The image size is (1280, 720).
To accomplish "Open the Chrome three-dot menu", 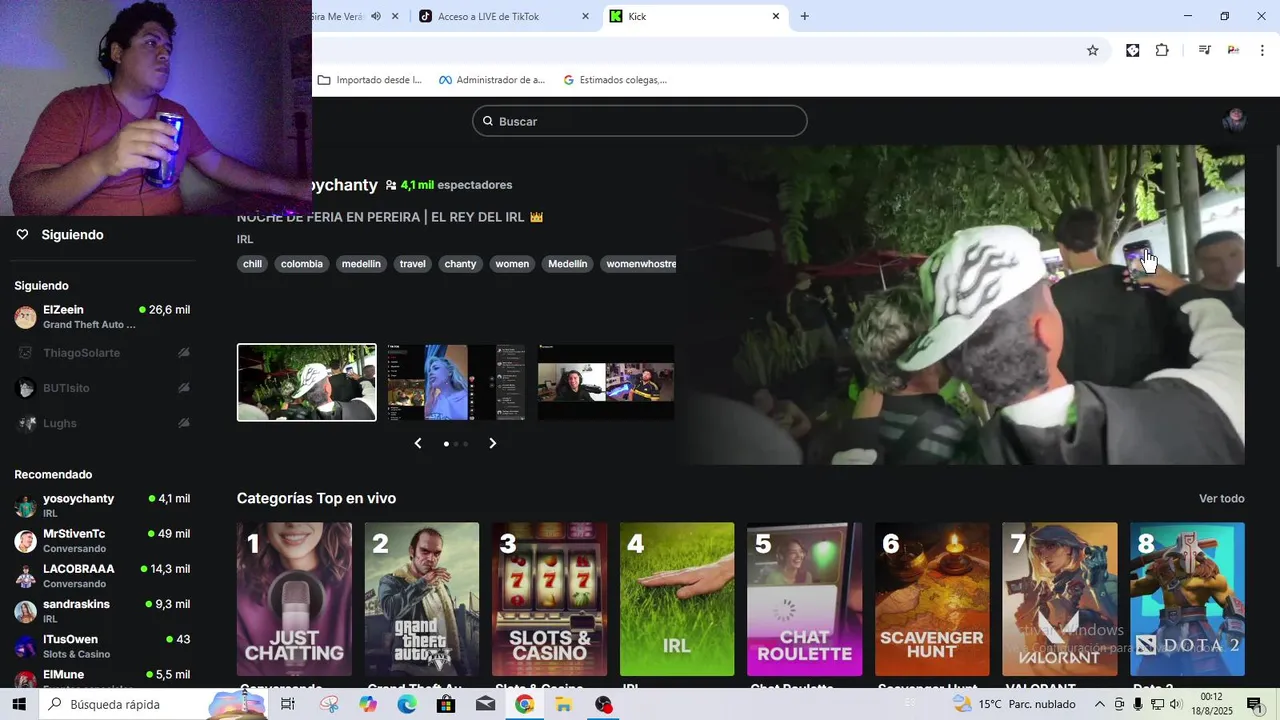I will (1263, 50).
